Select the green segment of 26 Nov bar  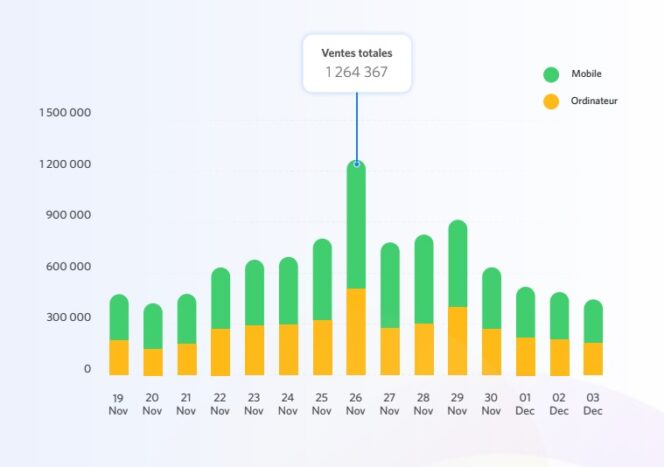coord(356,224)
